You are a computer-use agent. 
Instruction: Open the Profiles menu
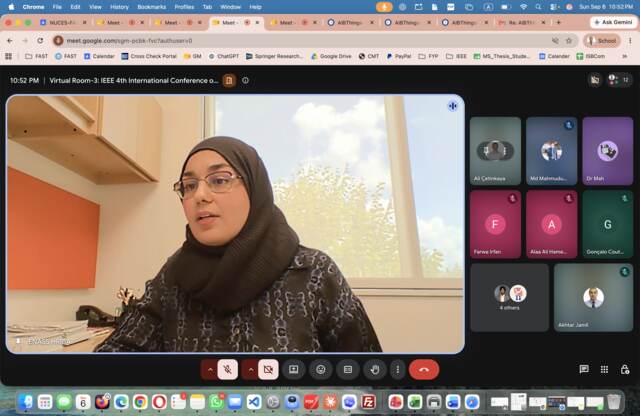point(184,7)
